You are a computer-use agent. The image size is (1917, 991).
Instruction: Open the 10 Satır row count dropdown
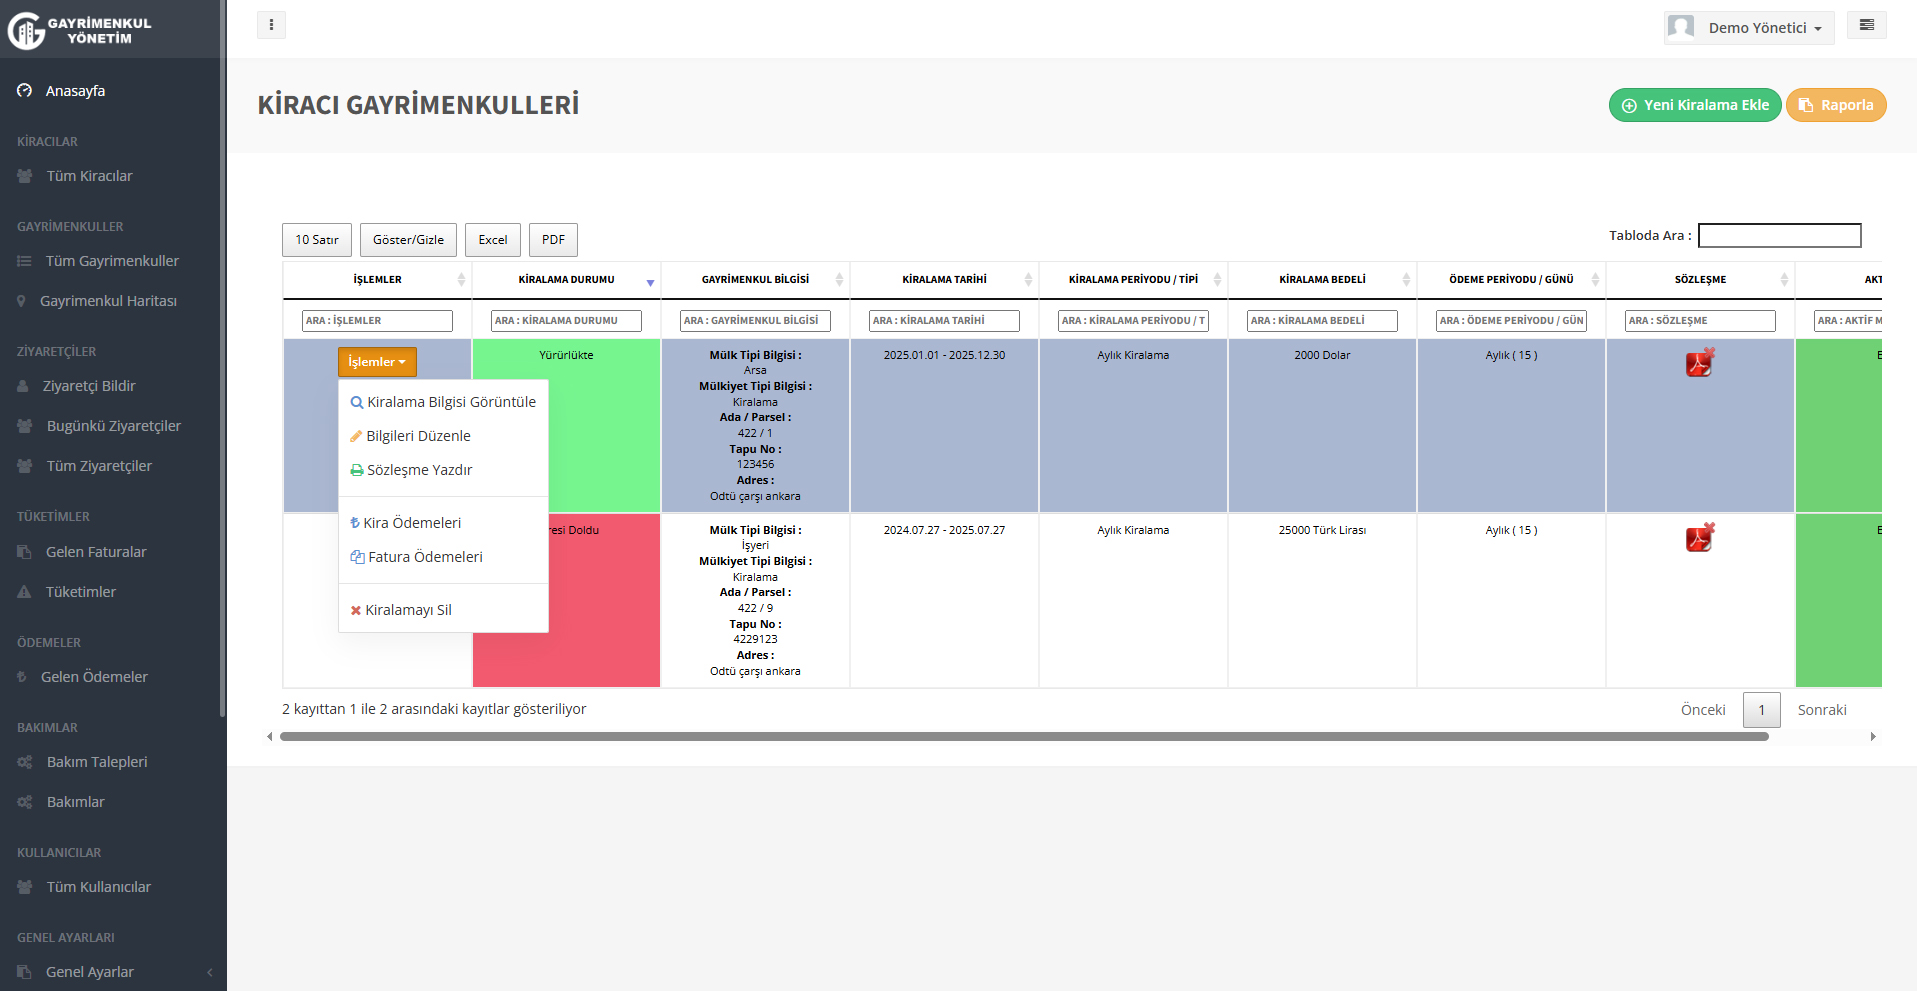[x=317, y=240]
